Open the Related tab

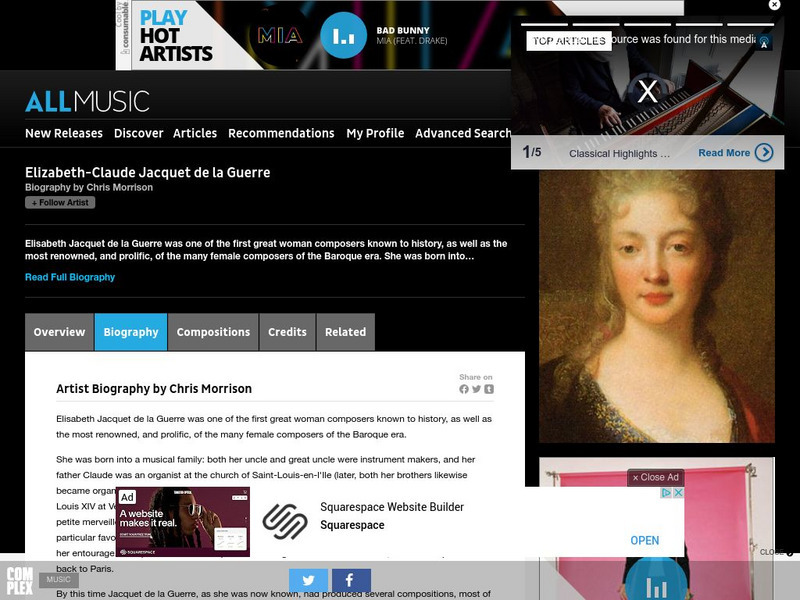pyautogui.click(x=345, y=332)
